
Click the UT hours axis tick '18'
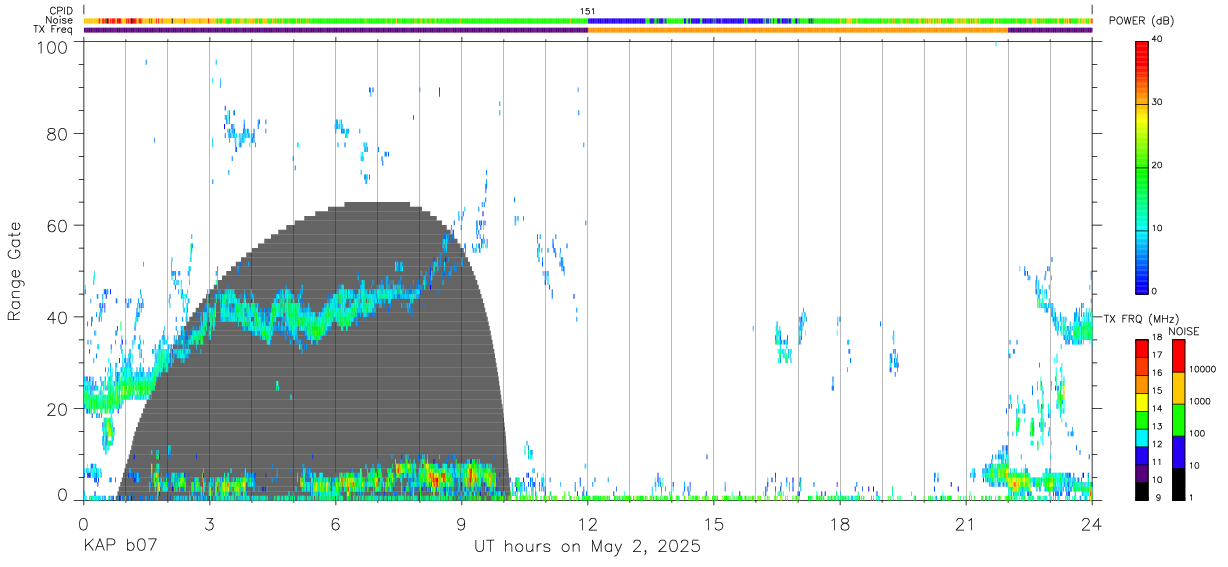click(840, 524)
